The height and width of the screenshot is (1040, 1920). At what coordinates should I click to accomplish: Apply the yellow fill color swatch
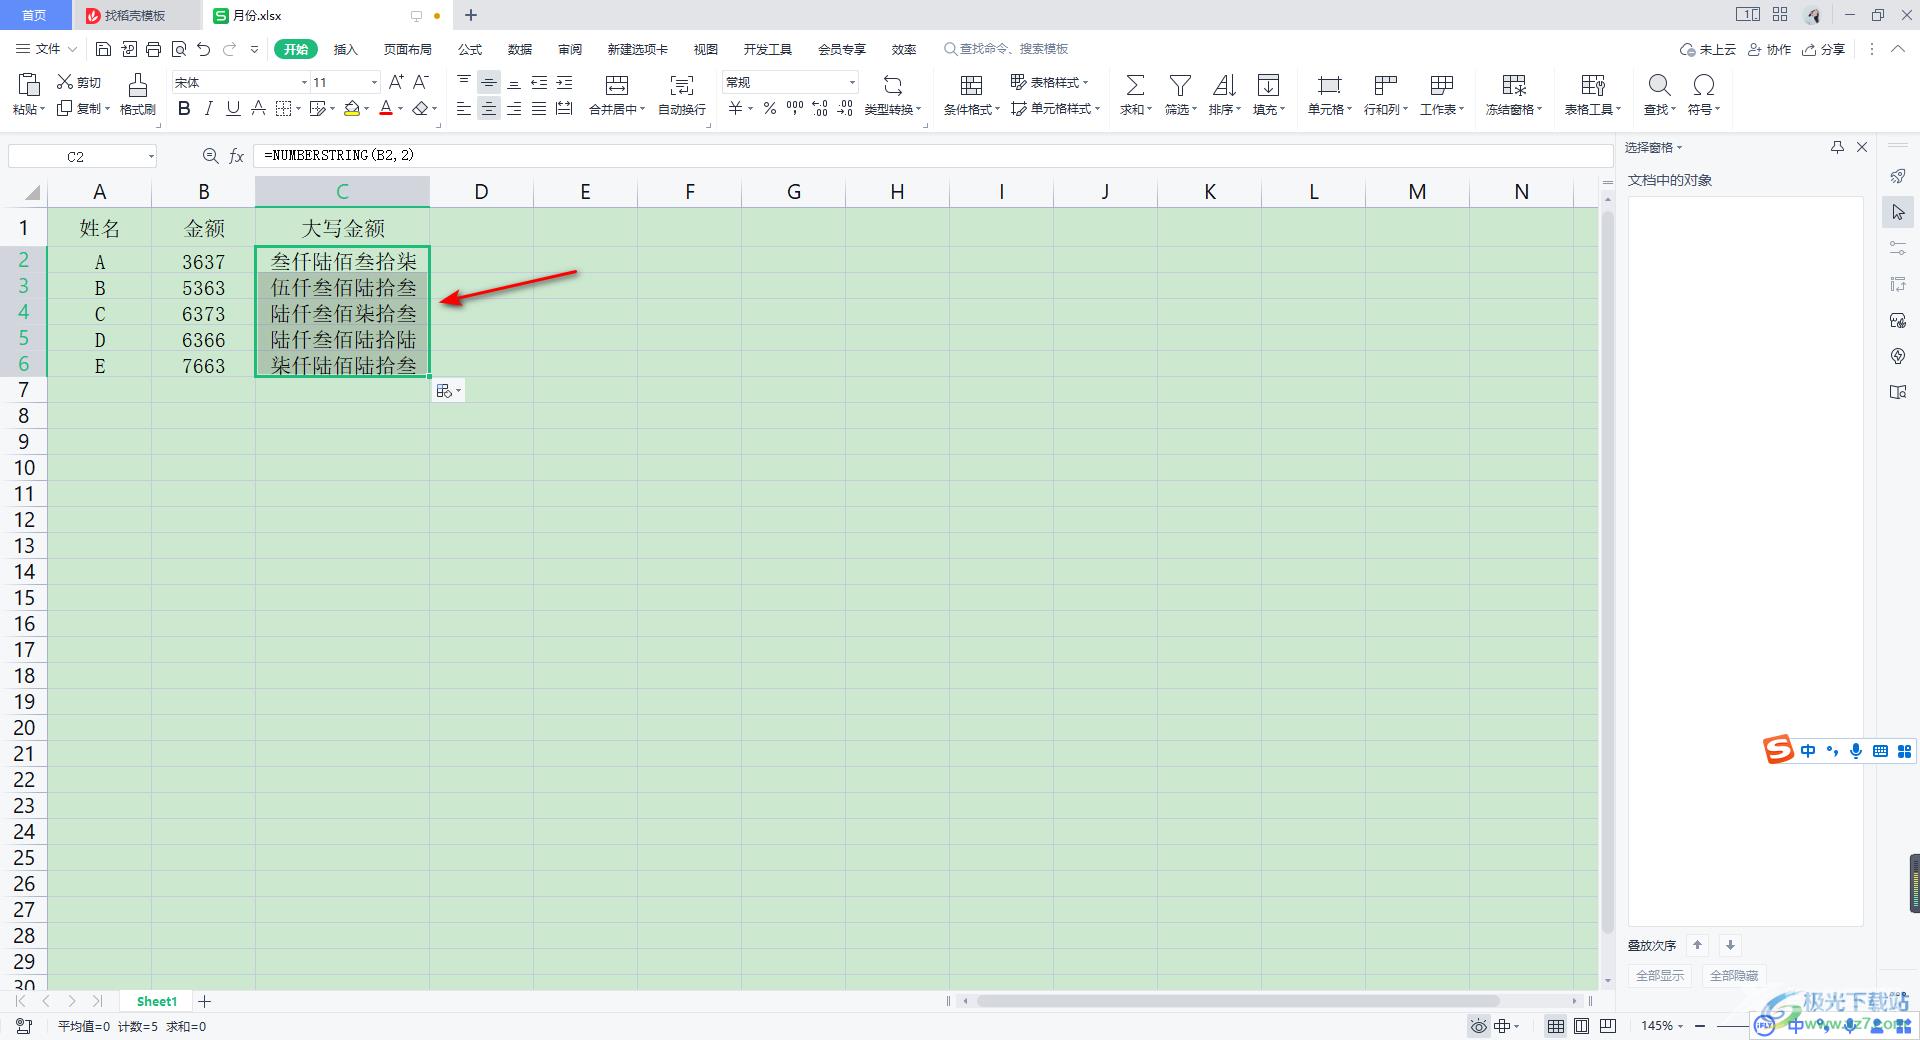pos(352,108)
